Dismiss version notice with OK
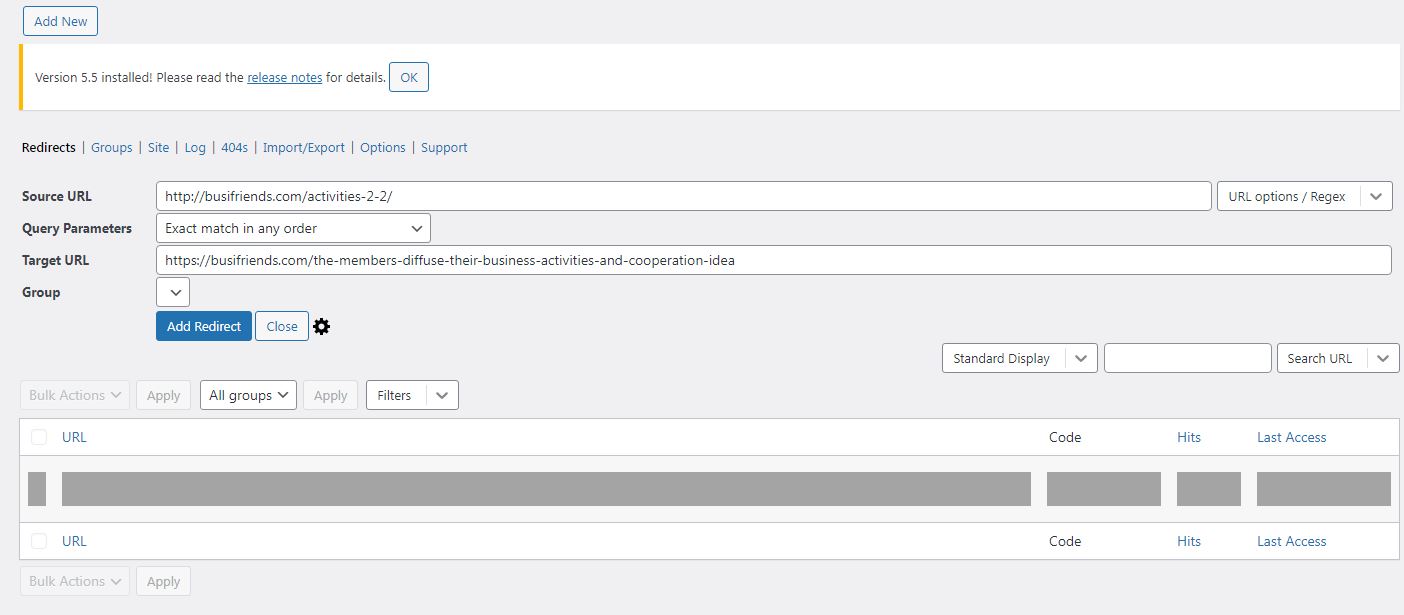Image resolution: width=1404 pixels, height=615 pixels. coord(409,77)
